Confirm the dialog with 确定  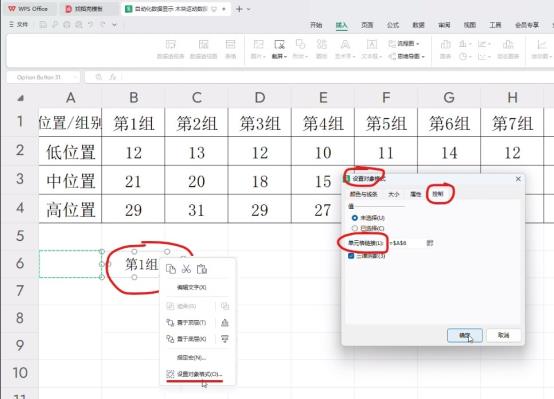click(465, 335)
